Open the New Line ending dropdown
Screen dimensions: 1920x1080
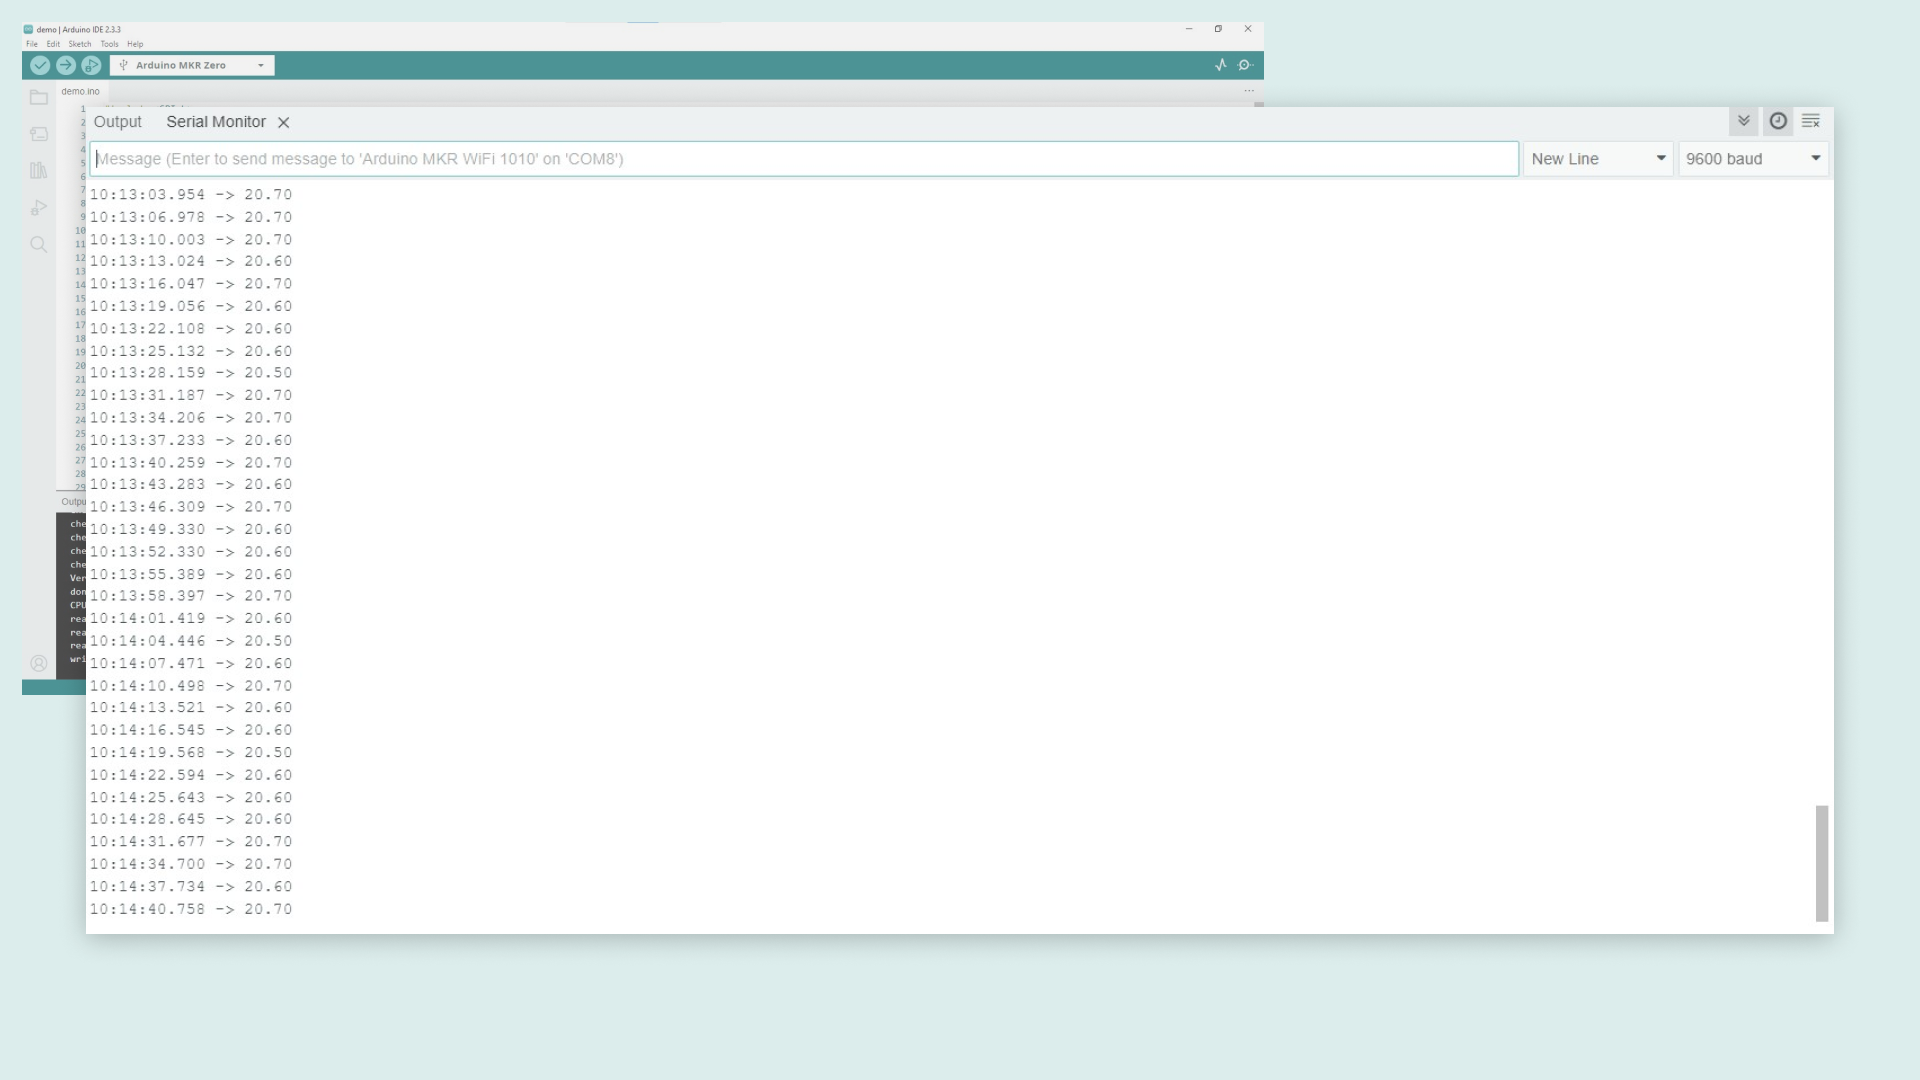[x=1597, y=159]
